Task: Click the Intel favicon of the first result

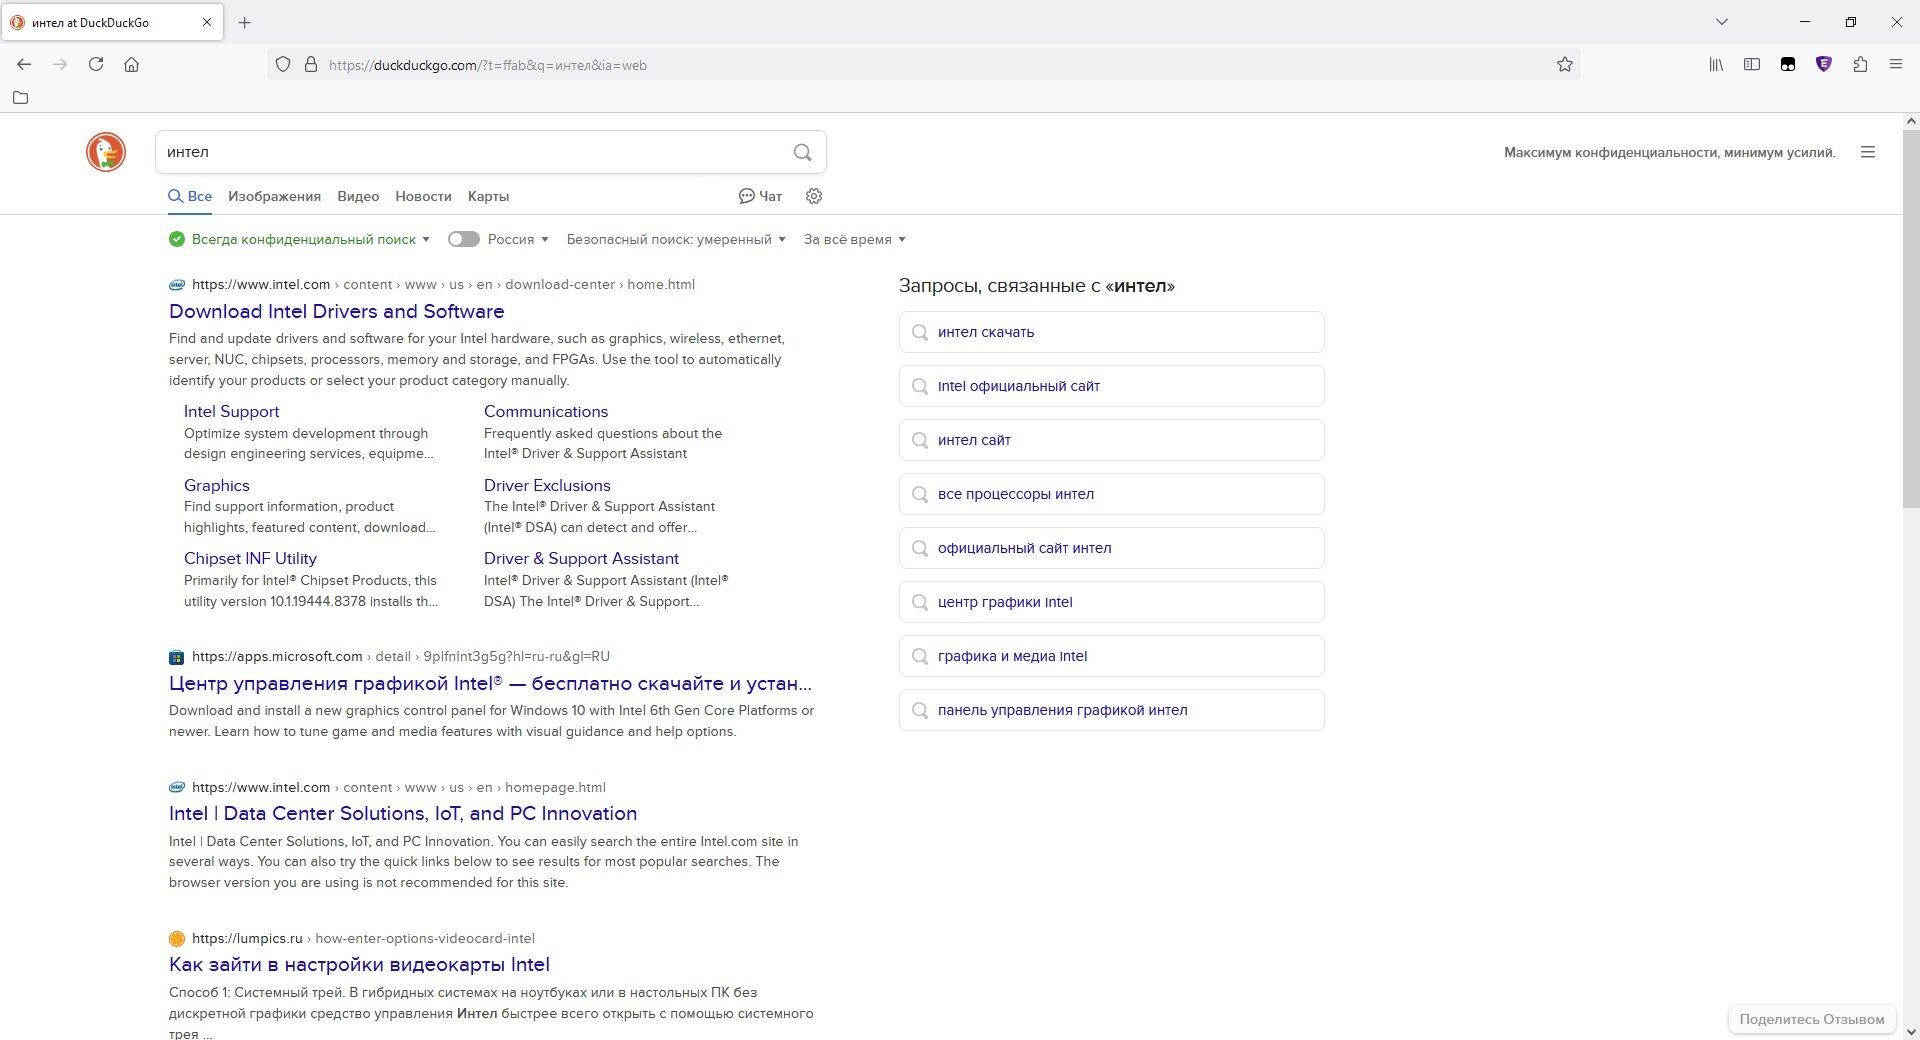Action: (177, 285)
